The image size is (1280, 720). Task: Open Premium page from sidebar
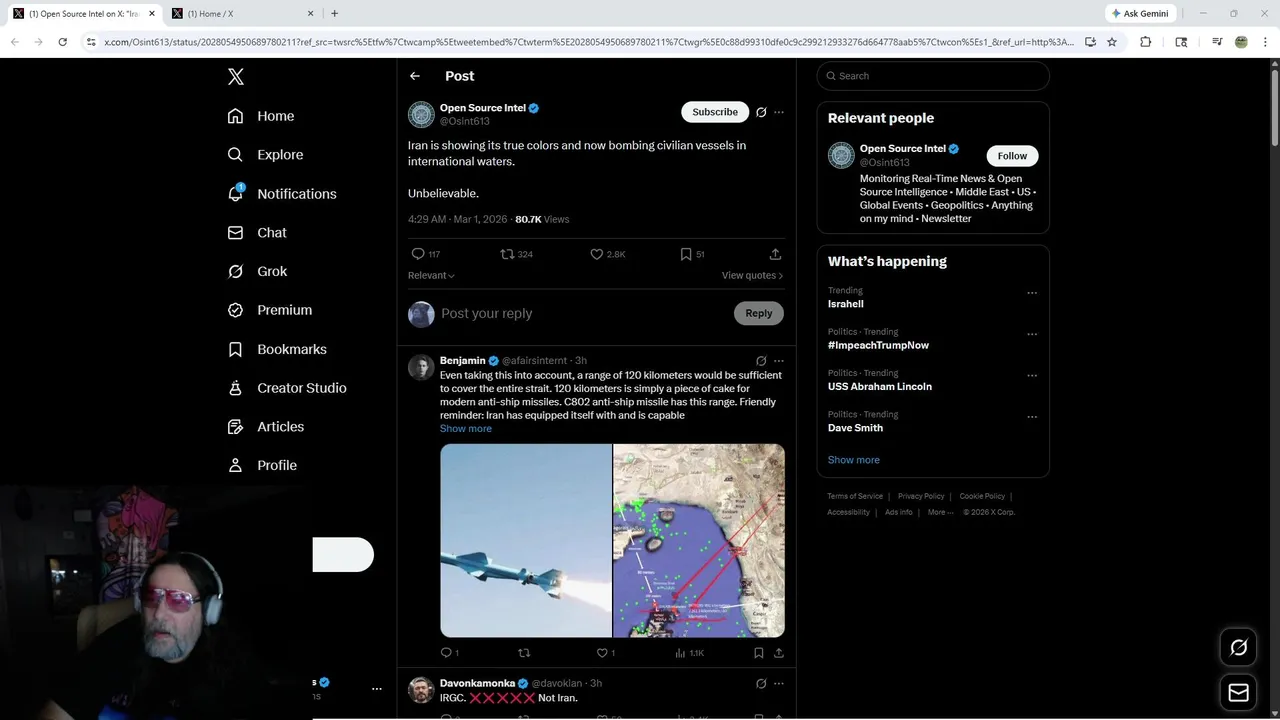pyautogui.click(x=269, y=310)
